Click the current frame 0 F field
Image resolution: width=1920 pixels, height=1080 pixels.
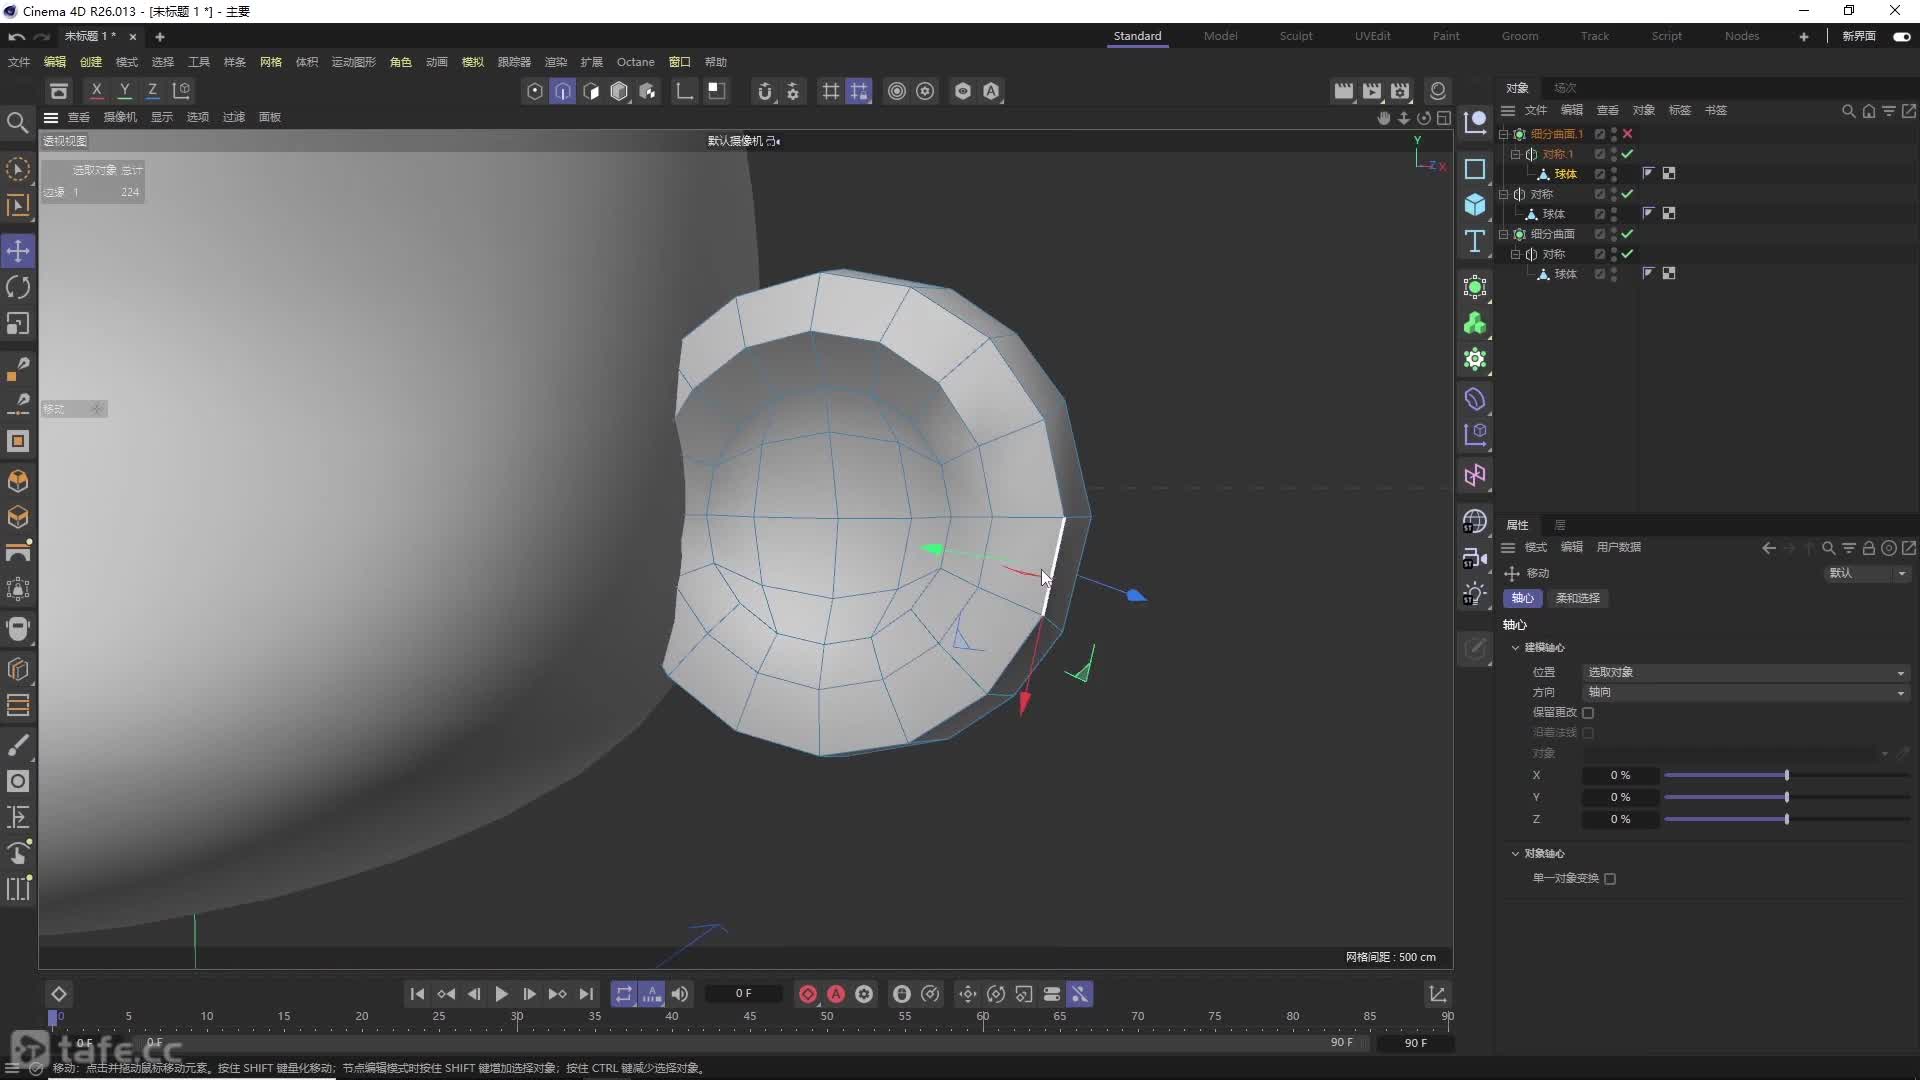[743, 994]
